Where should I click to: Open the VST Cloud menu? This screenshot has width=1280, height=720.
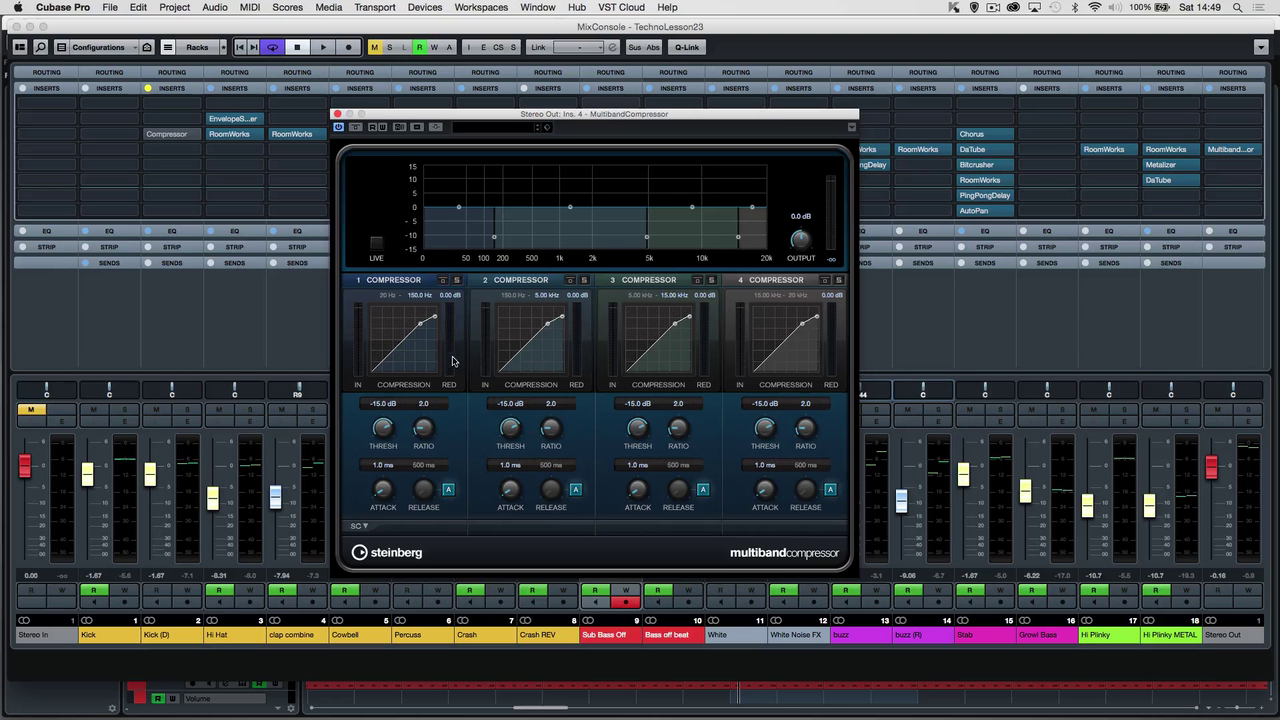click(621, 7)
